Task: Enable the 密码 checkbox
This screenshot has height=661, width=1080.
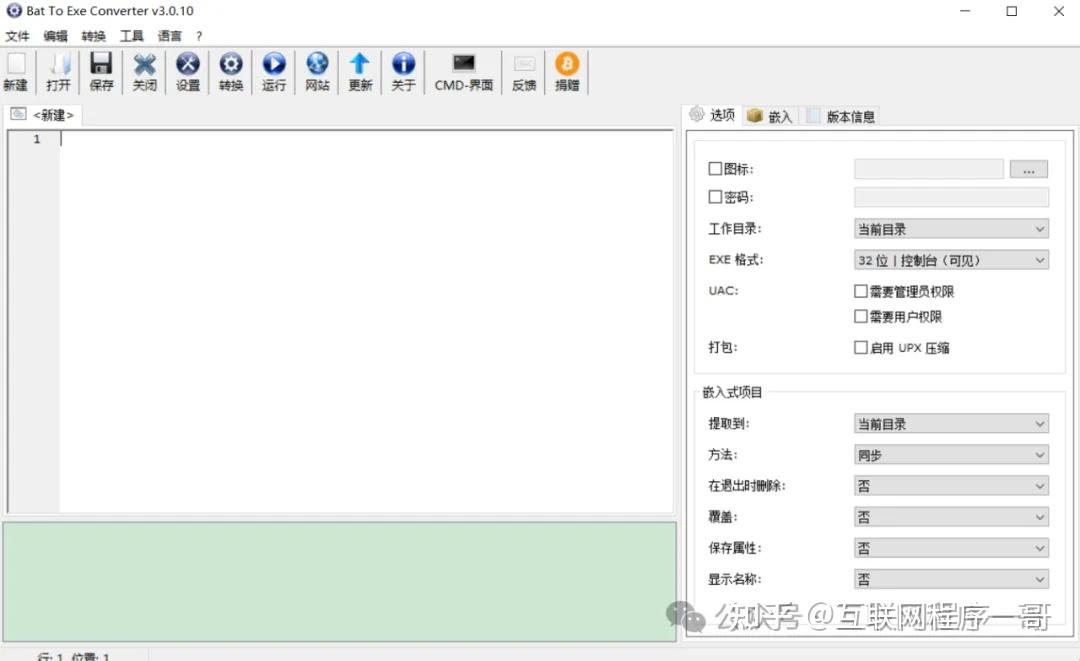Action: [x=715, y=197]
